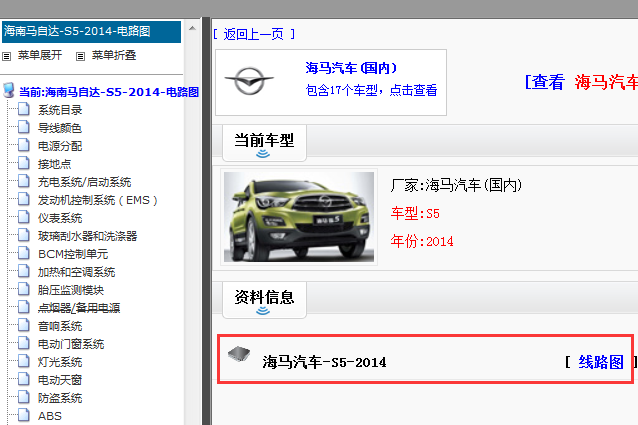Click the document icon next to 点烟器/备用电源
The image size is (638, 425).
24,307
